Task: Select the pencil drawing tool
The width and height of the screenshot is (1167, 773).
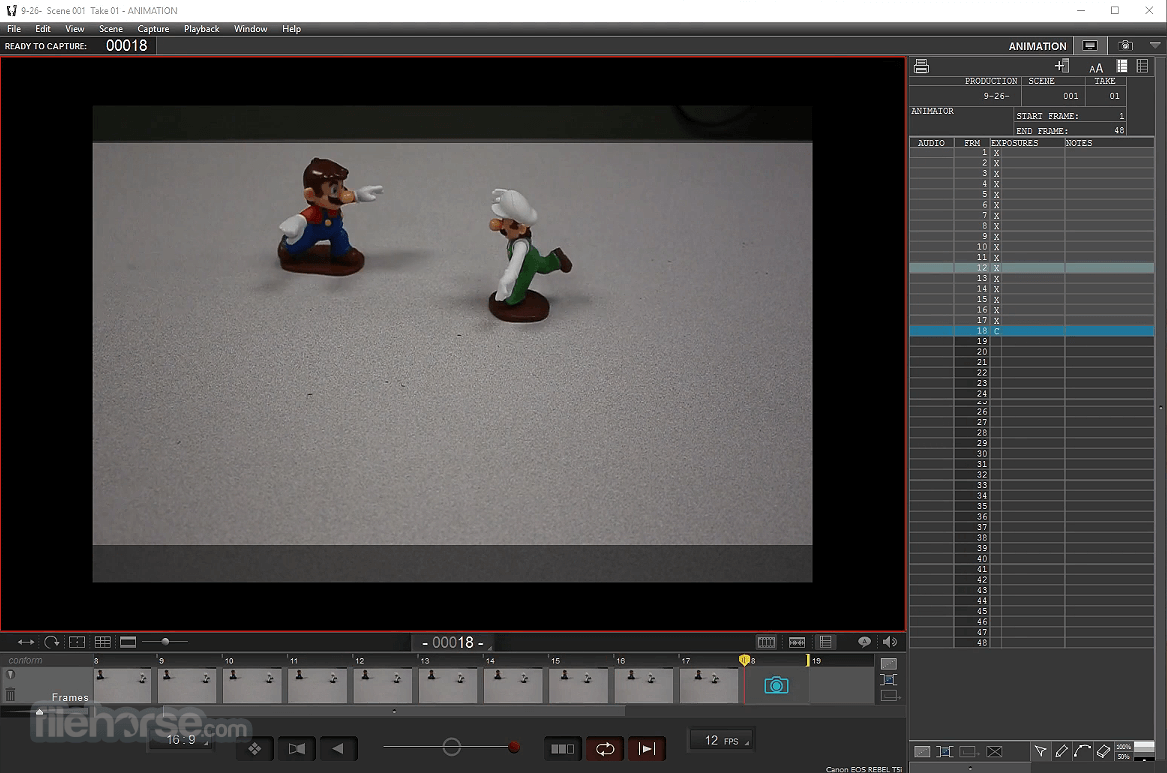Action: [x=1061, y=751]
